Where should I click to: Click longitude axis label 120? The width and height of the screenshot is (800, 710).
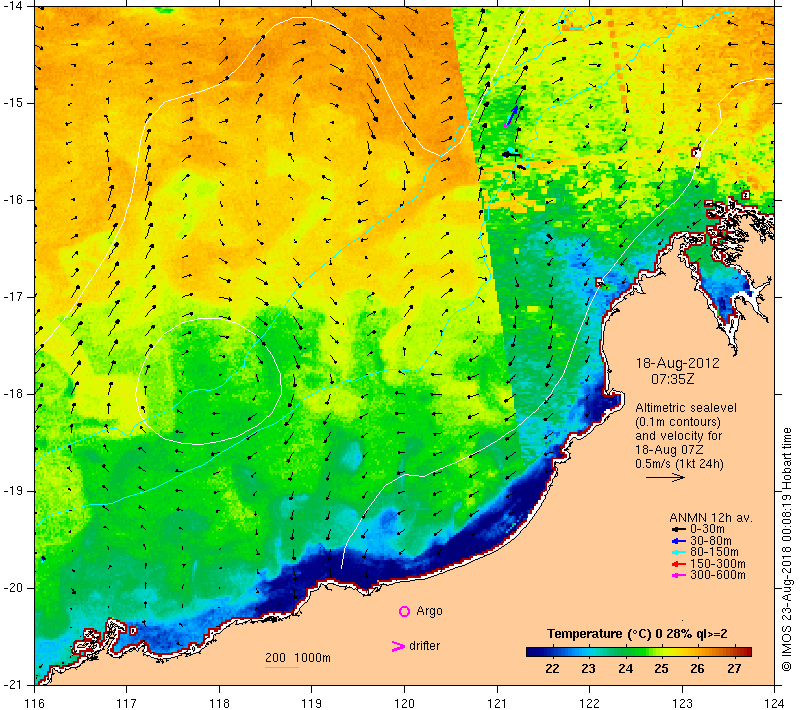(x=405, y=703)
